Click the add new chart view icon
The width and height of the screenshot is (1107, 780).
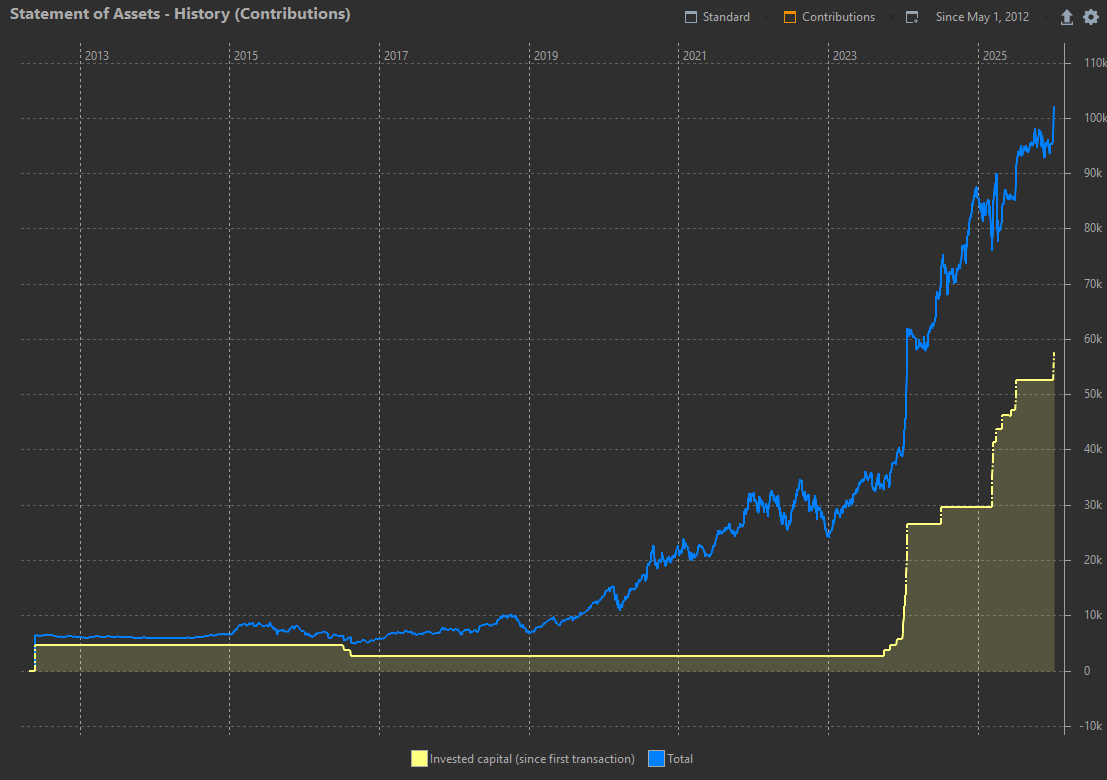click(912, 17)
